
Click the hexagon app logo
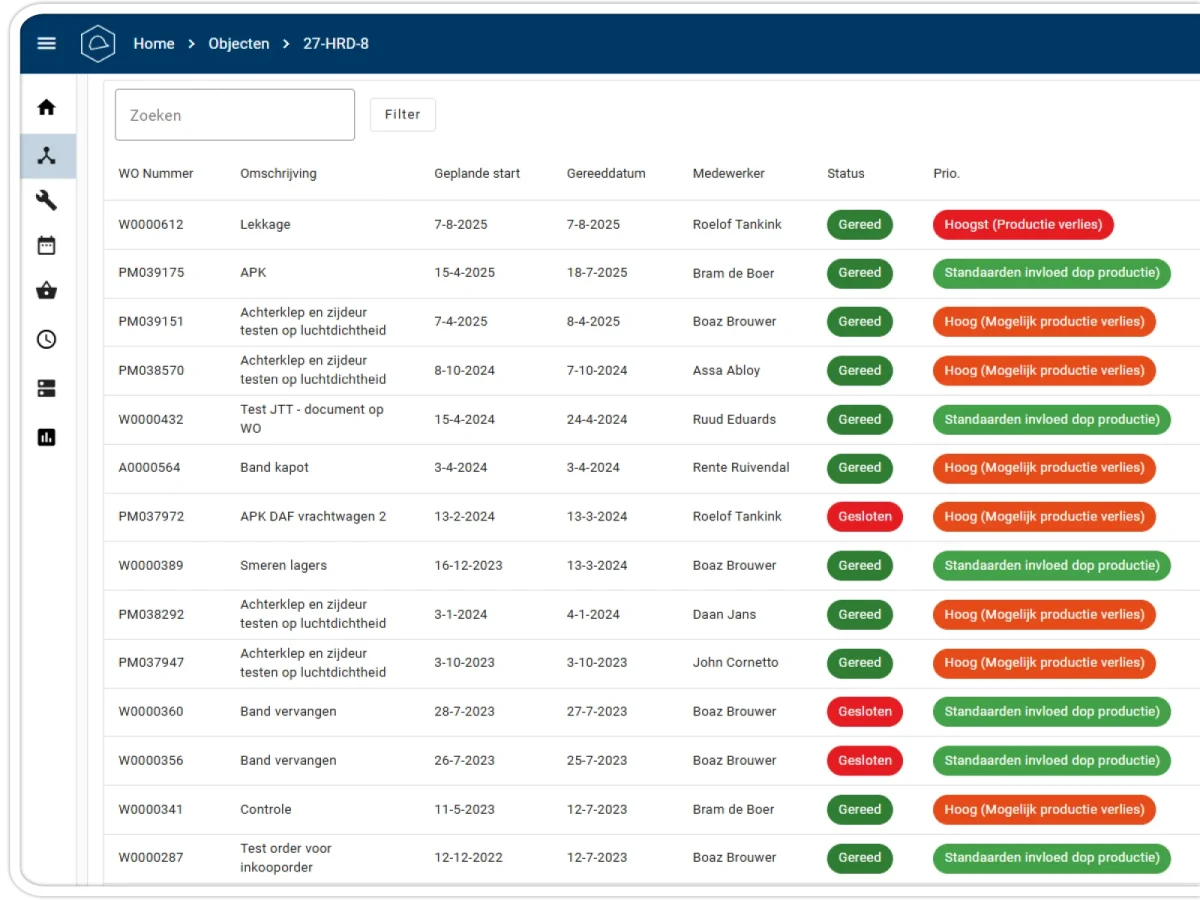click(98, 44)
